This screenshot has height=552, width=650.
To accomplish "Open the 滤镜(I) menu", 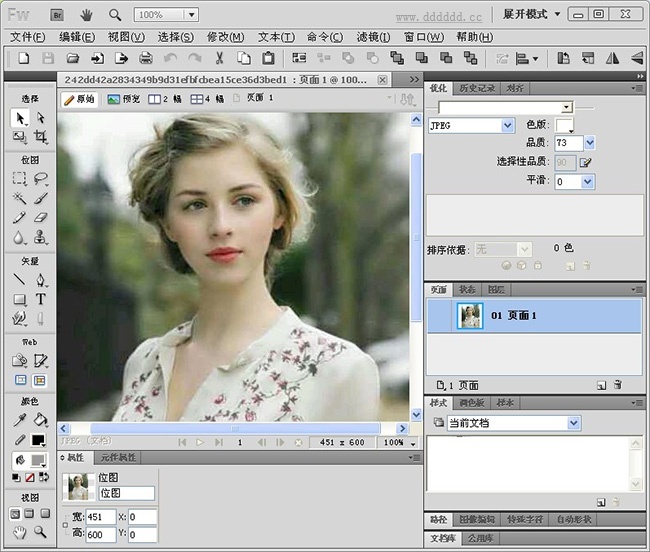I will click(373, 37).
